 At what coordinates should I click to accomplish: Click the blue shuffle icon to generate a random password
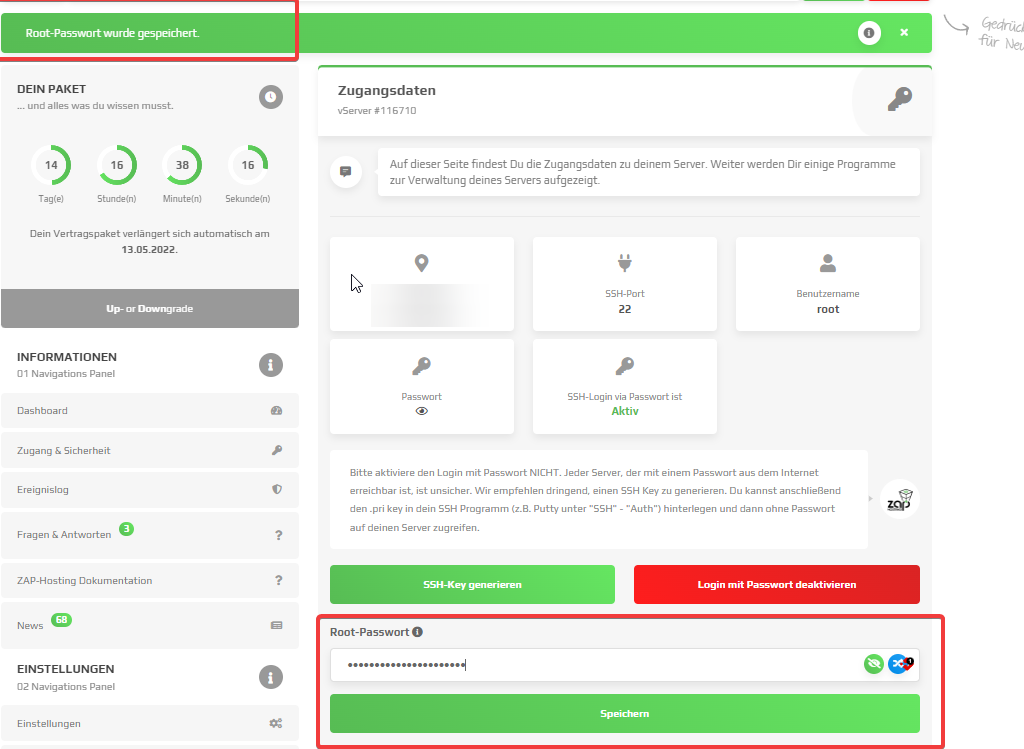[x=899, y=663]
